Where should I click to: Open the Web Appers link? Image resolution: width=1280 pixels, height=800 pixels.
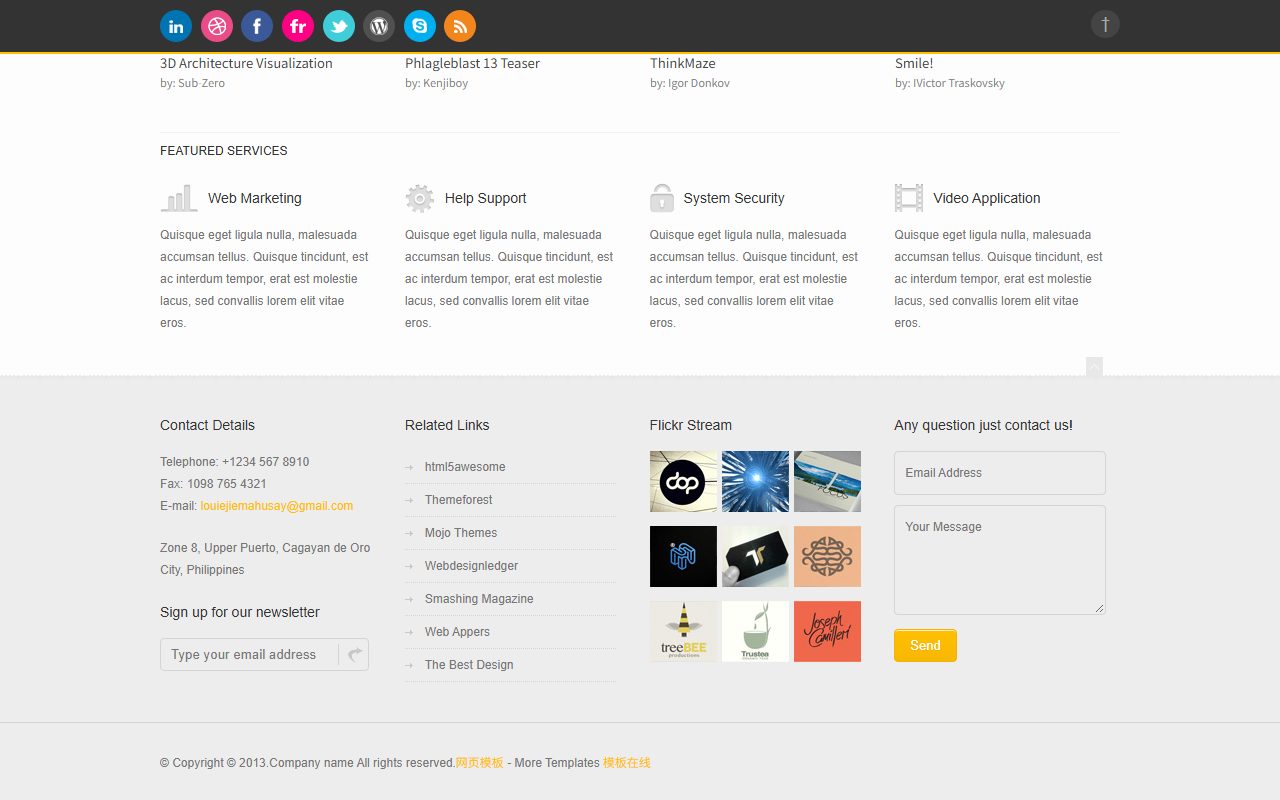tap(457, 632)
